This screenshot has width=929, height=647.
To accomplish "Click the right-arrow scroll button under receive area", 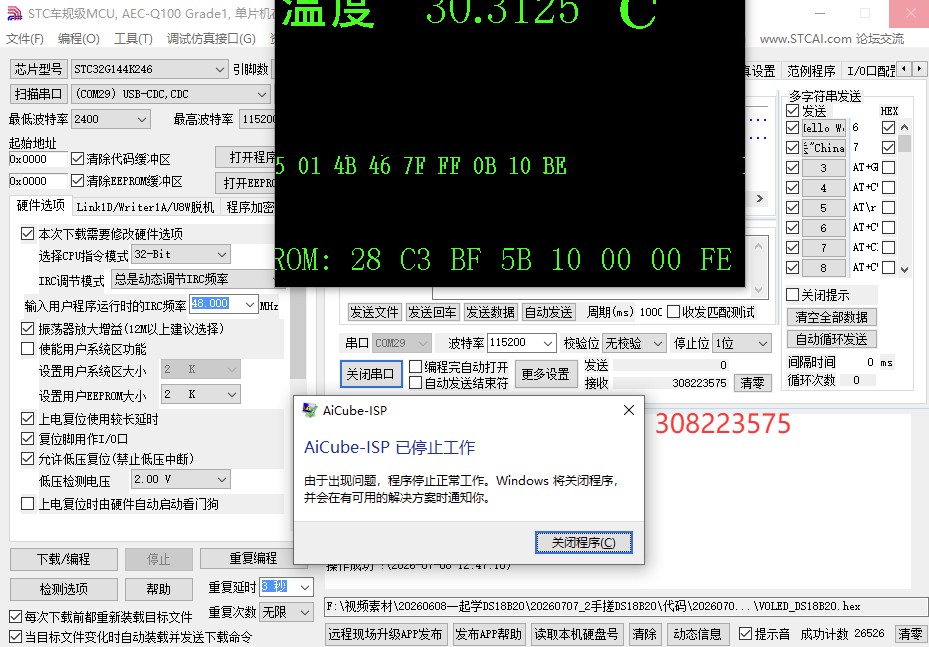I will coord(760,198).
